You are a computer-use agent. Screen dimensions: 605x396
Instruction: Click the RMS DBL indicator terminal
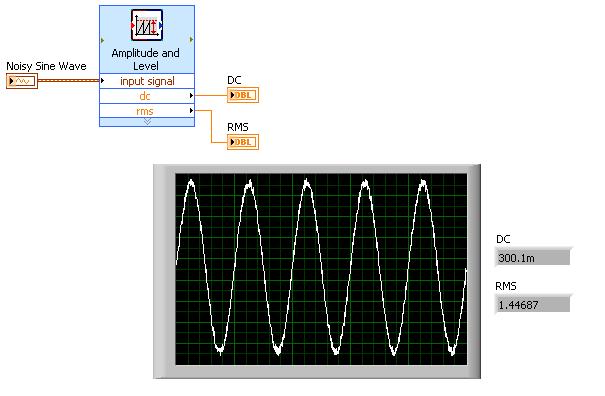pyautogui.click(x=243, y=142)
